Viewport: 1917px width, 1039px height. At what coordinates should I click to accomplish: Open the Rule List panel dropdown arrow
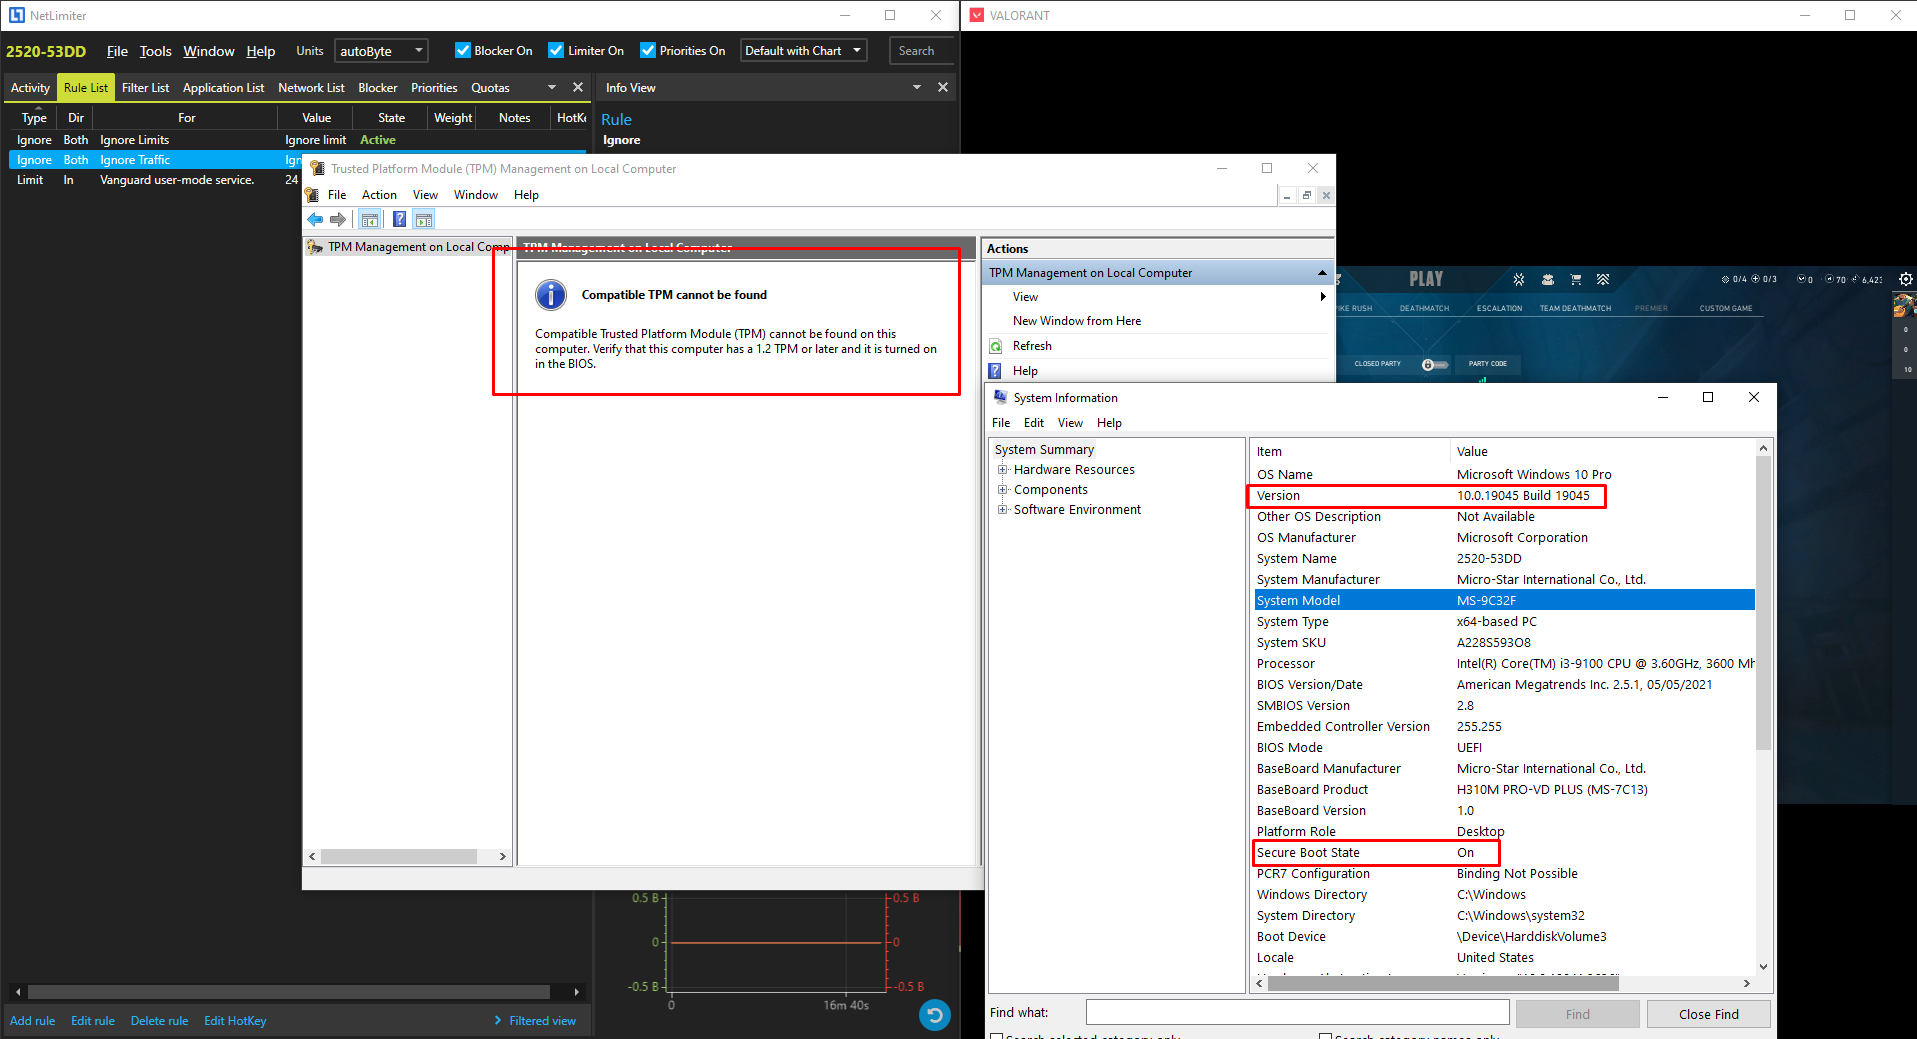[552, 88]
